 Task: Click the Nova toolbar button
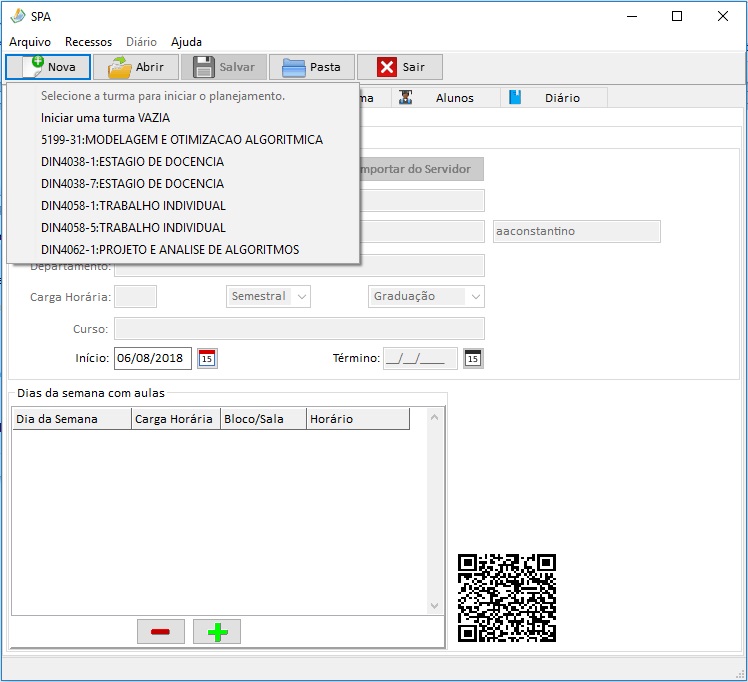point(48,67)
